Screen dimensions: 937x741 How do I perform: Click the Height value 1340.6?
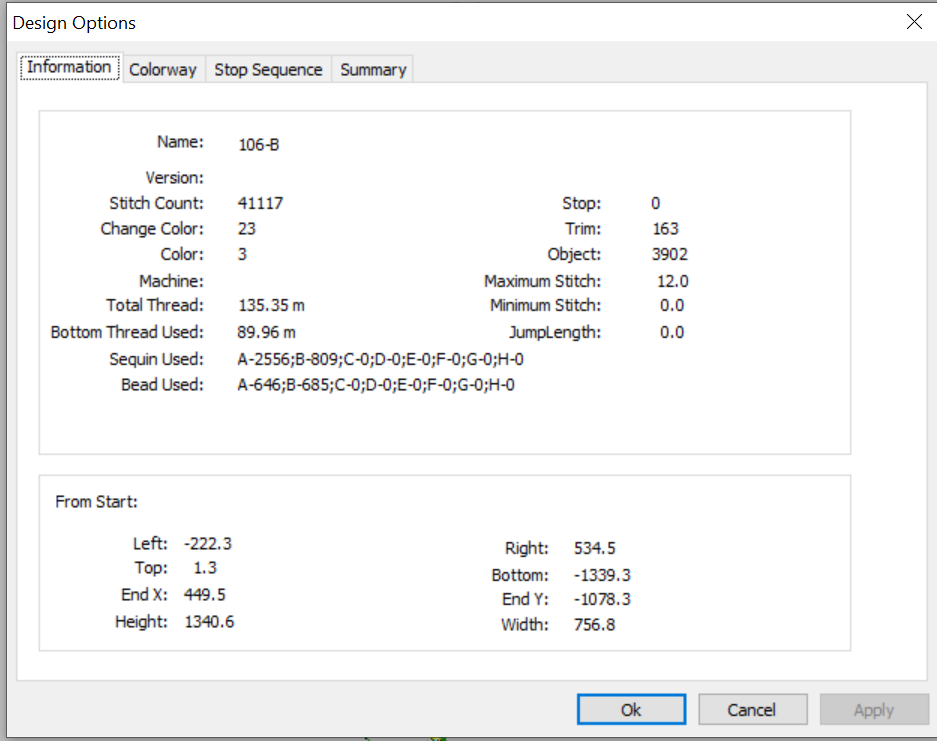click(209, 622)
